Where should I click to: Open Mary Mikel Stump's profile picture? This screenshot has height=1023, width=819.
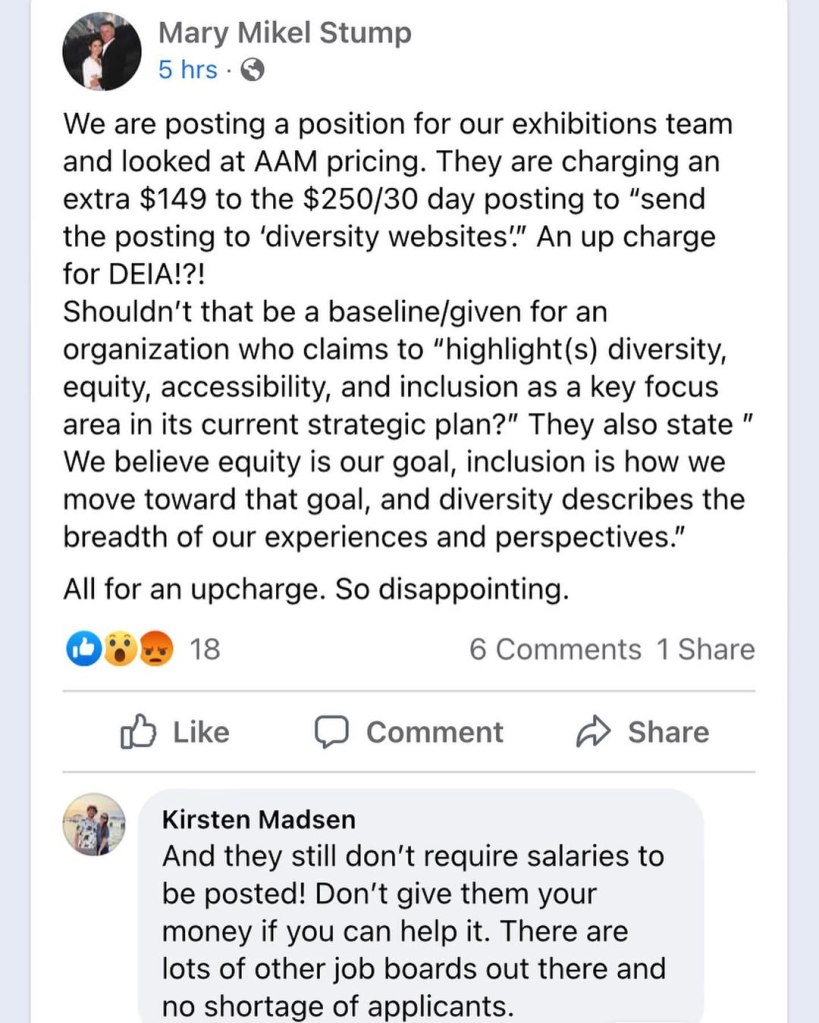99,52
